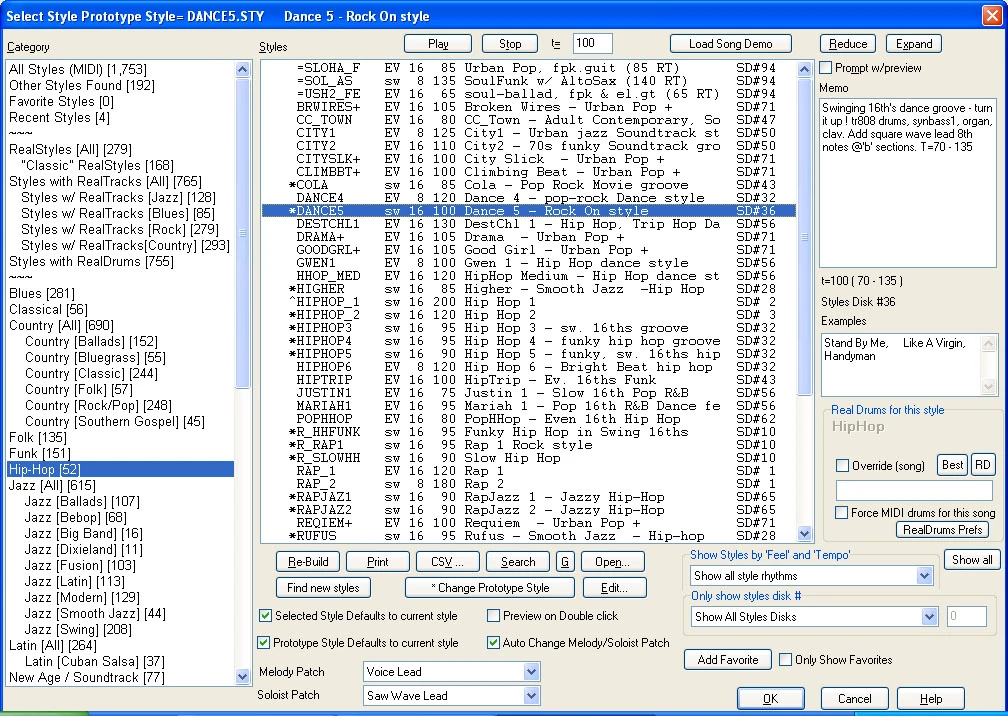The width and height of the screenshot is (1008, 716).
Task: Click Load Song Demo button
Action: (x=730, y=43)
